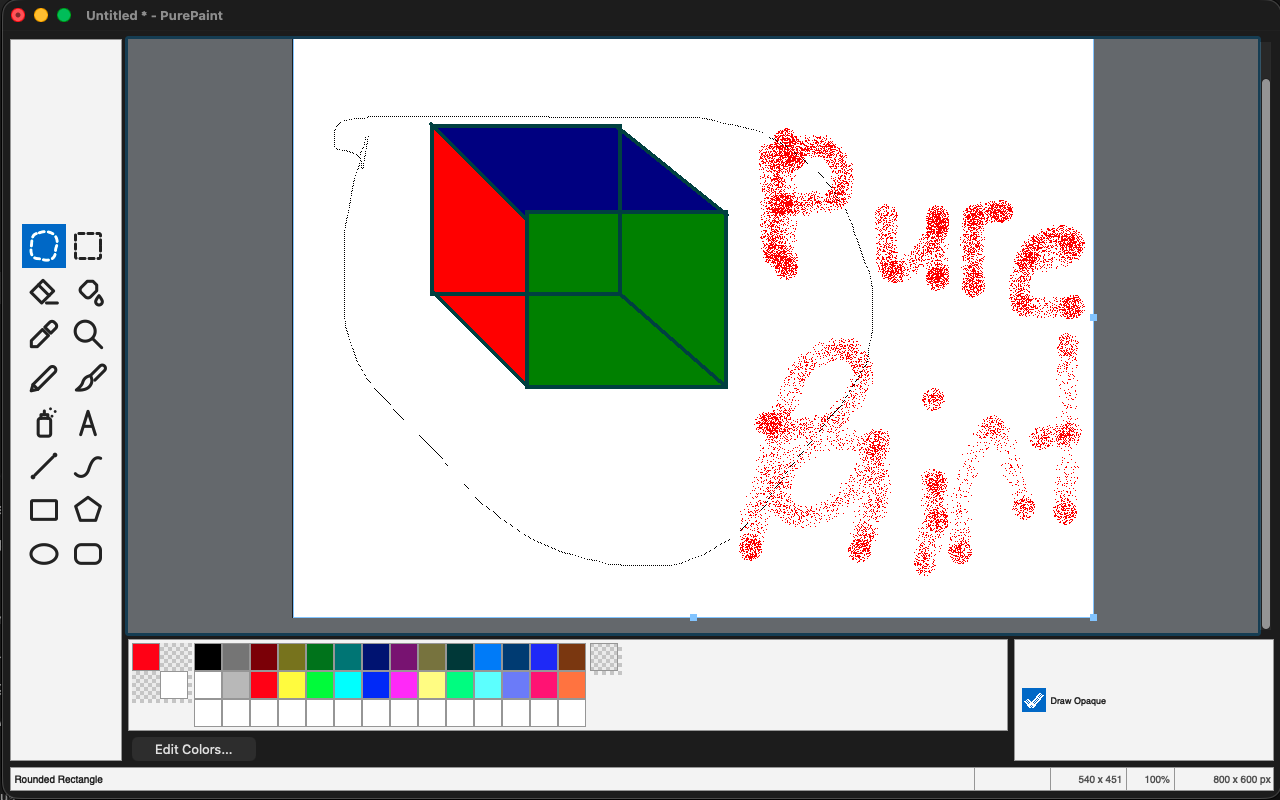This screenshot has height=800, width=1280.
Task: Click the canvas right-edge resize handle
Action: tap(1093, 317)
